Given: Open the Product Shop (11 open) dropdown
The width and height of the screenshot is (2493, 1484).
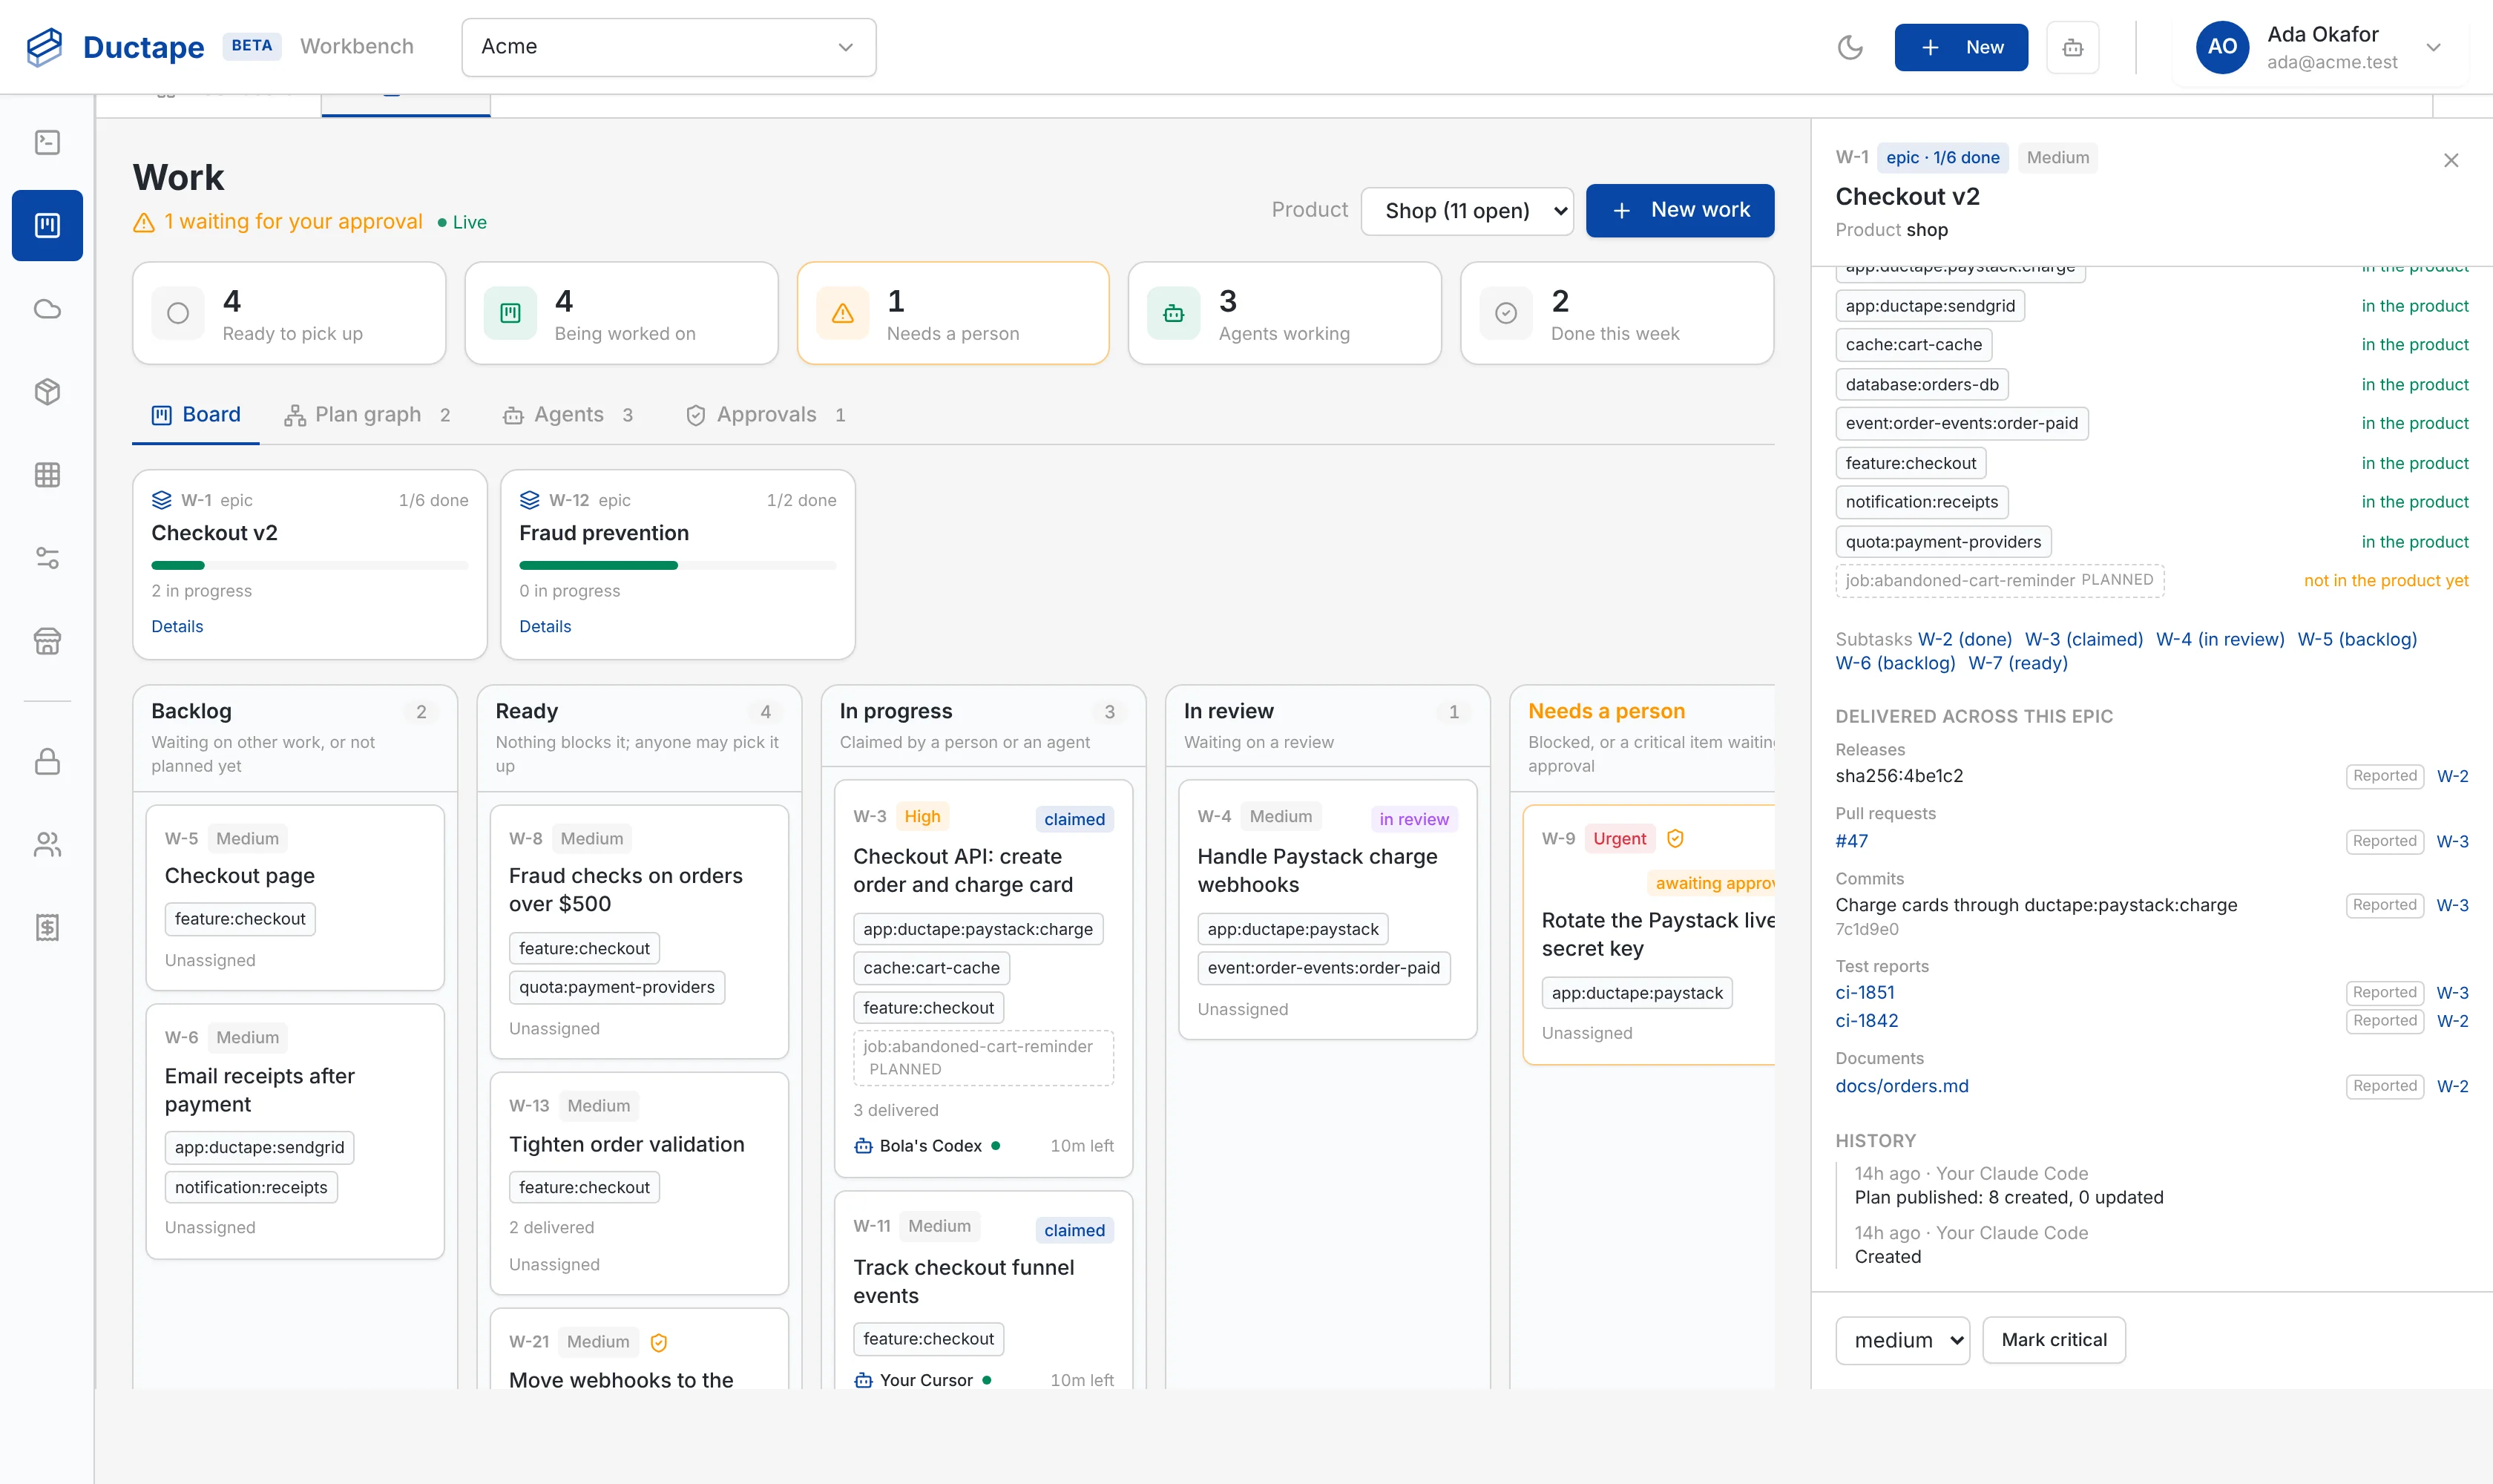Looking at the screenshot, I should [x=1467, y=210].
